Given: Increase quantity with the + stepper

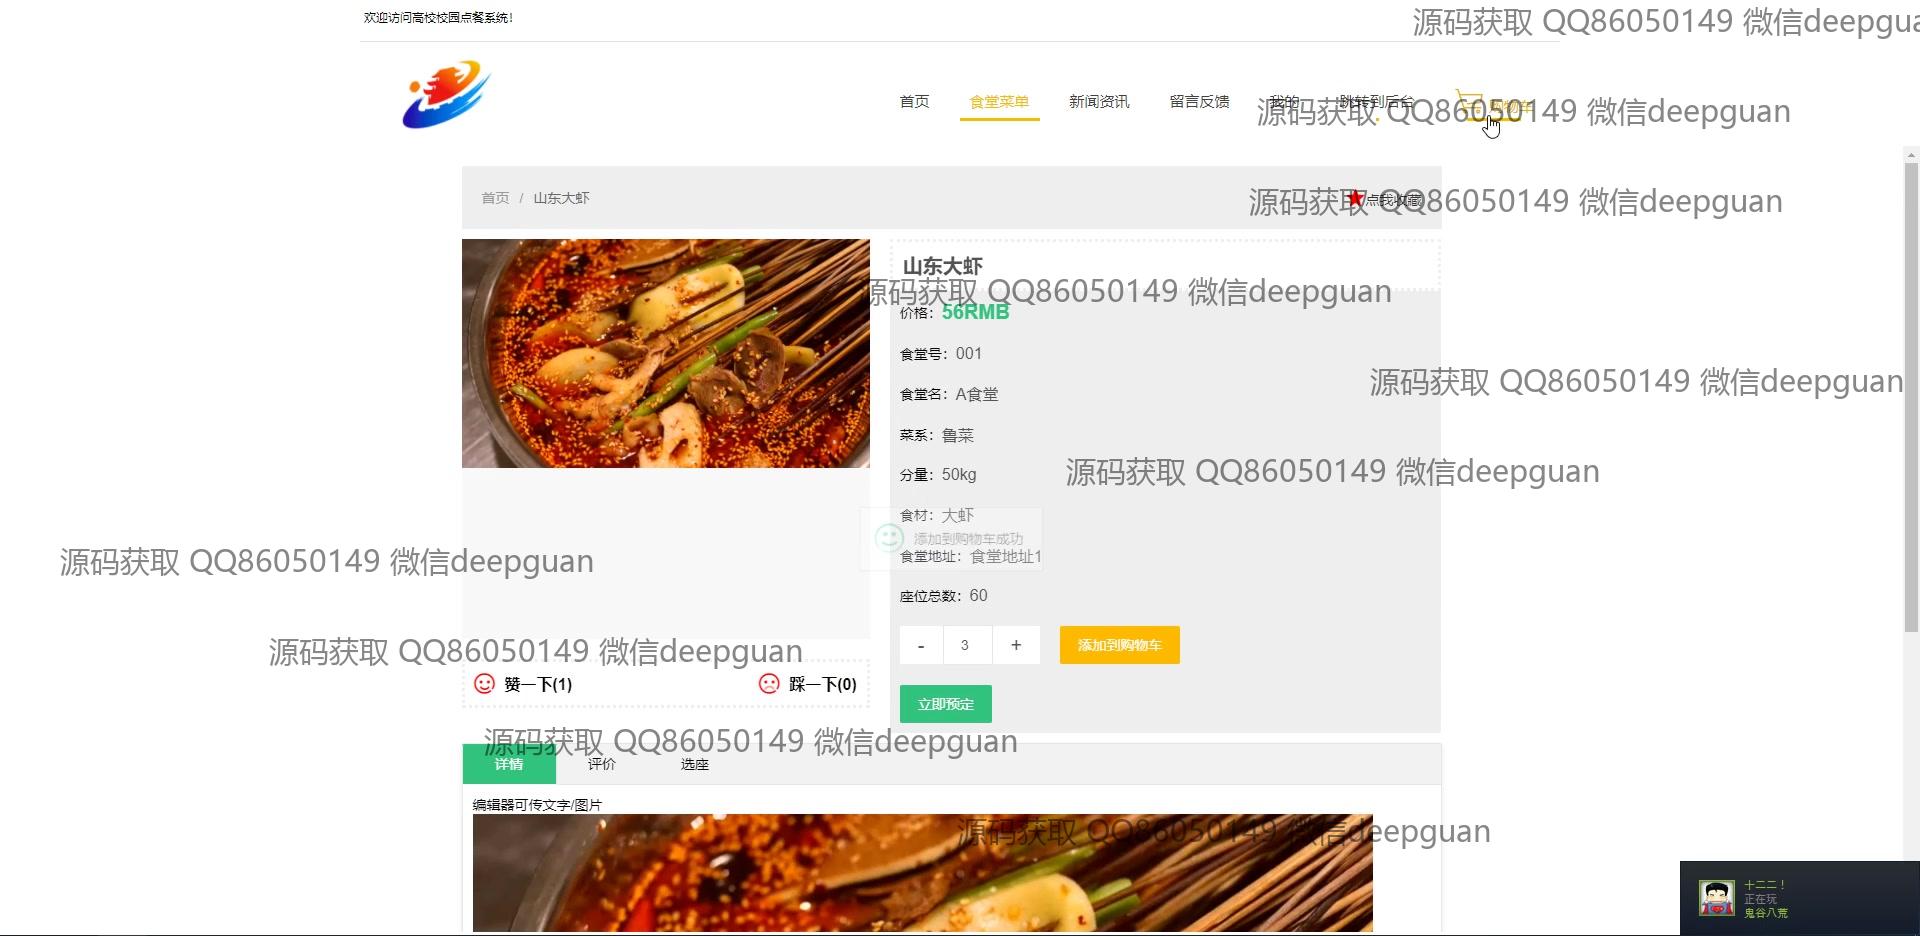Looking at the screenshot, I should [1016, 645].
